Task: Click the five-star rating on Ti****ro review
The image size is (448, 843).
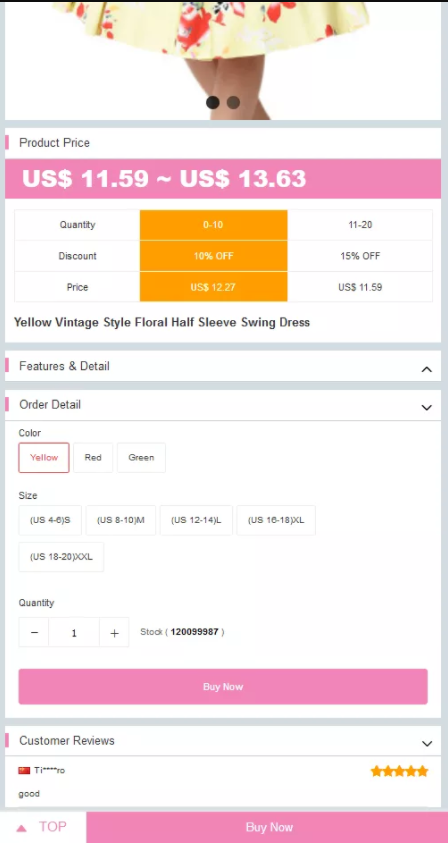Action: pyautogui.click(x=399, y=771)
